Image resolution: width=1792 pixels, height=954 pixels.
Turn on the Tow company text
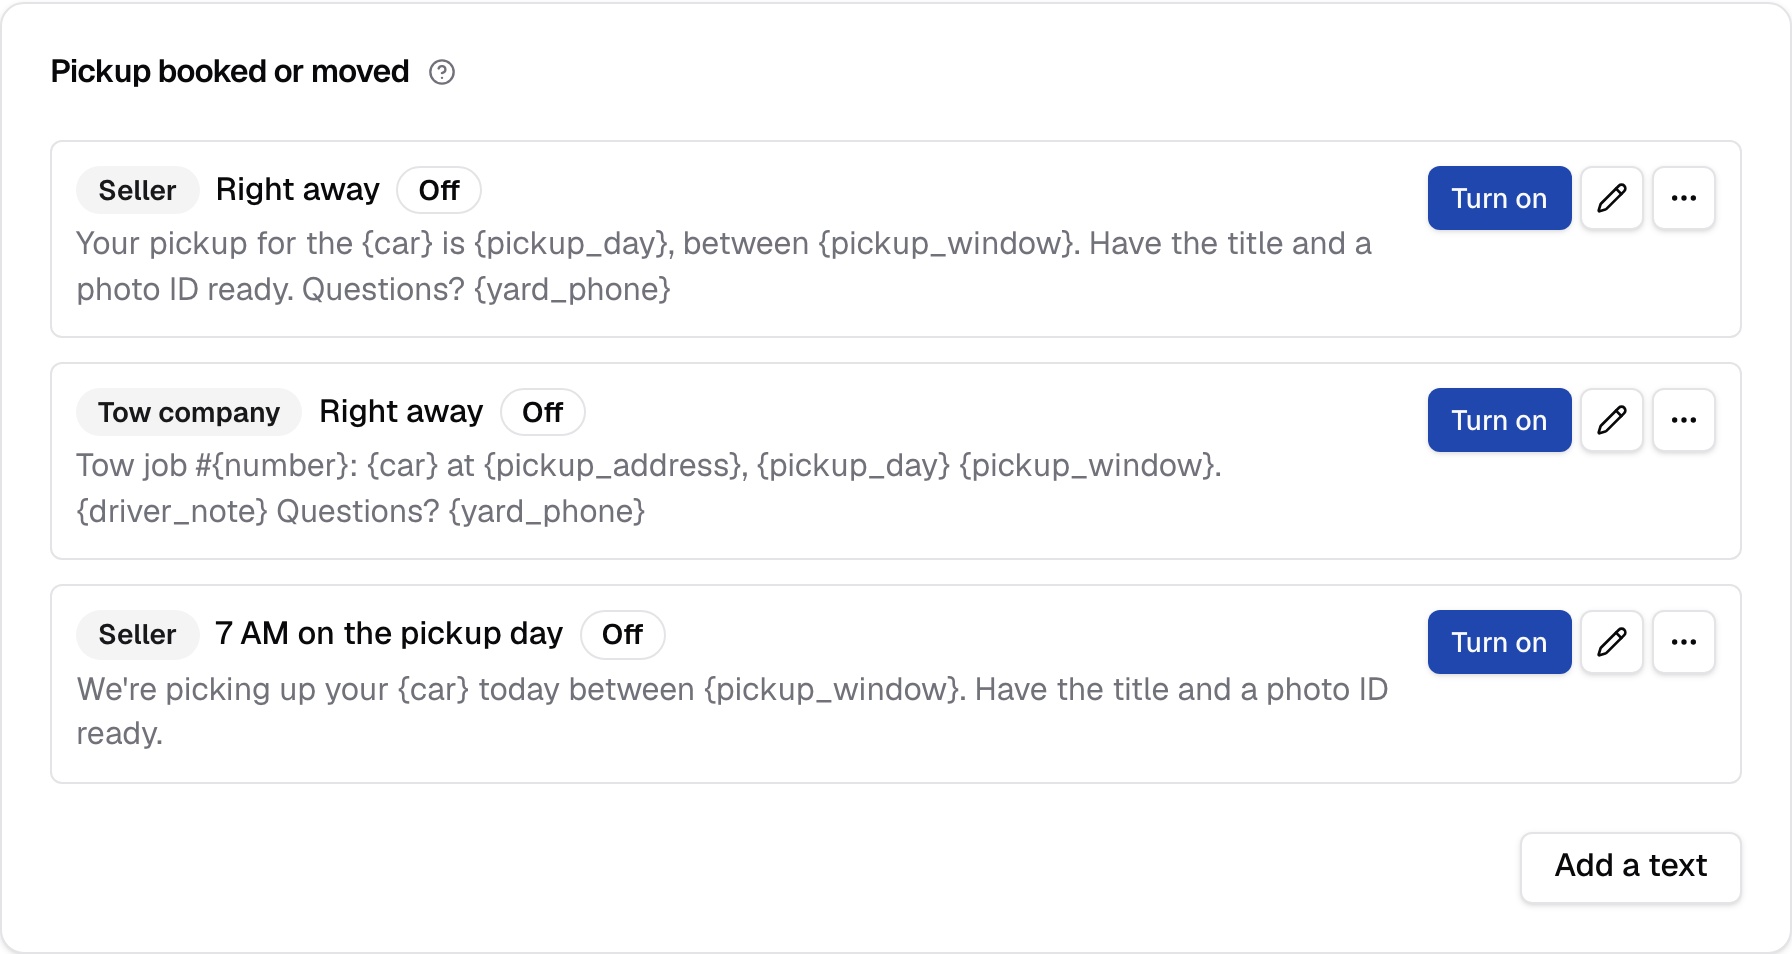[x=1499, y=420]
